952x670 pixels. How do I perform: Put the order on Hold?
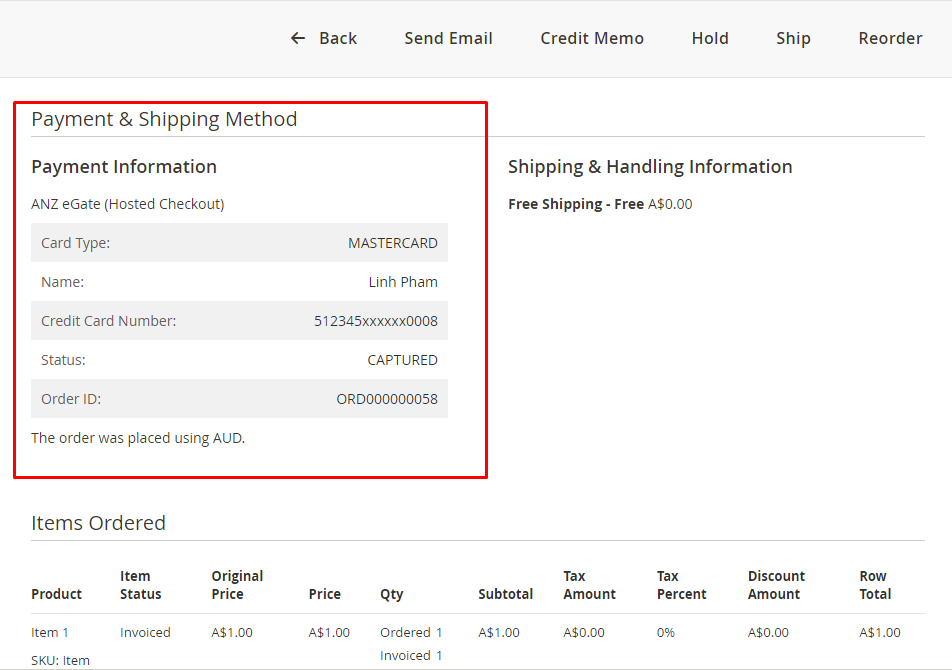(x=710, y=38)
